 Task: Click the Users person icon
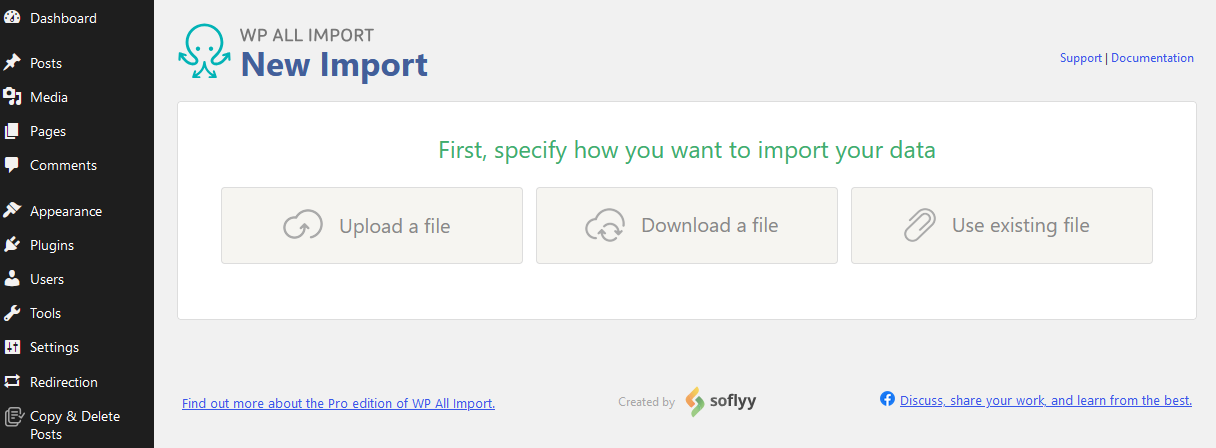point(12,279)
